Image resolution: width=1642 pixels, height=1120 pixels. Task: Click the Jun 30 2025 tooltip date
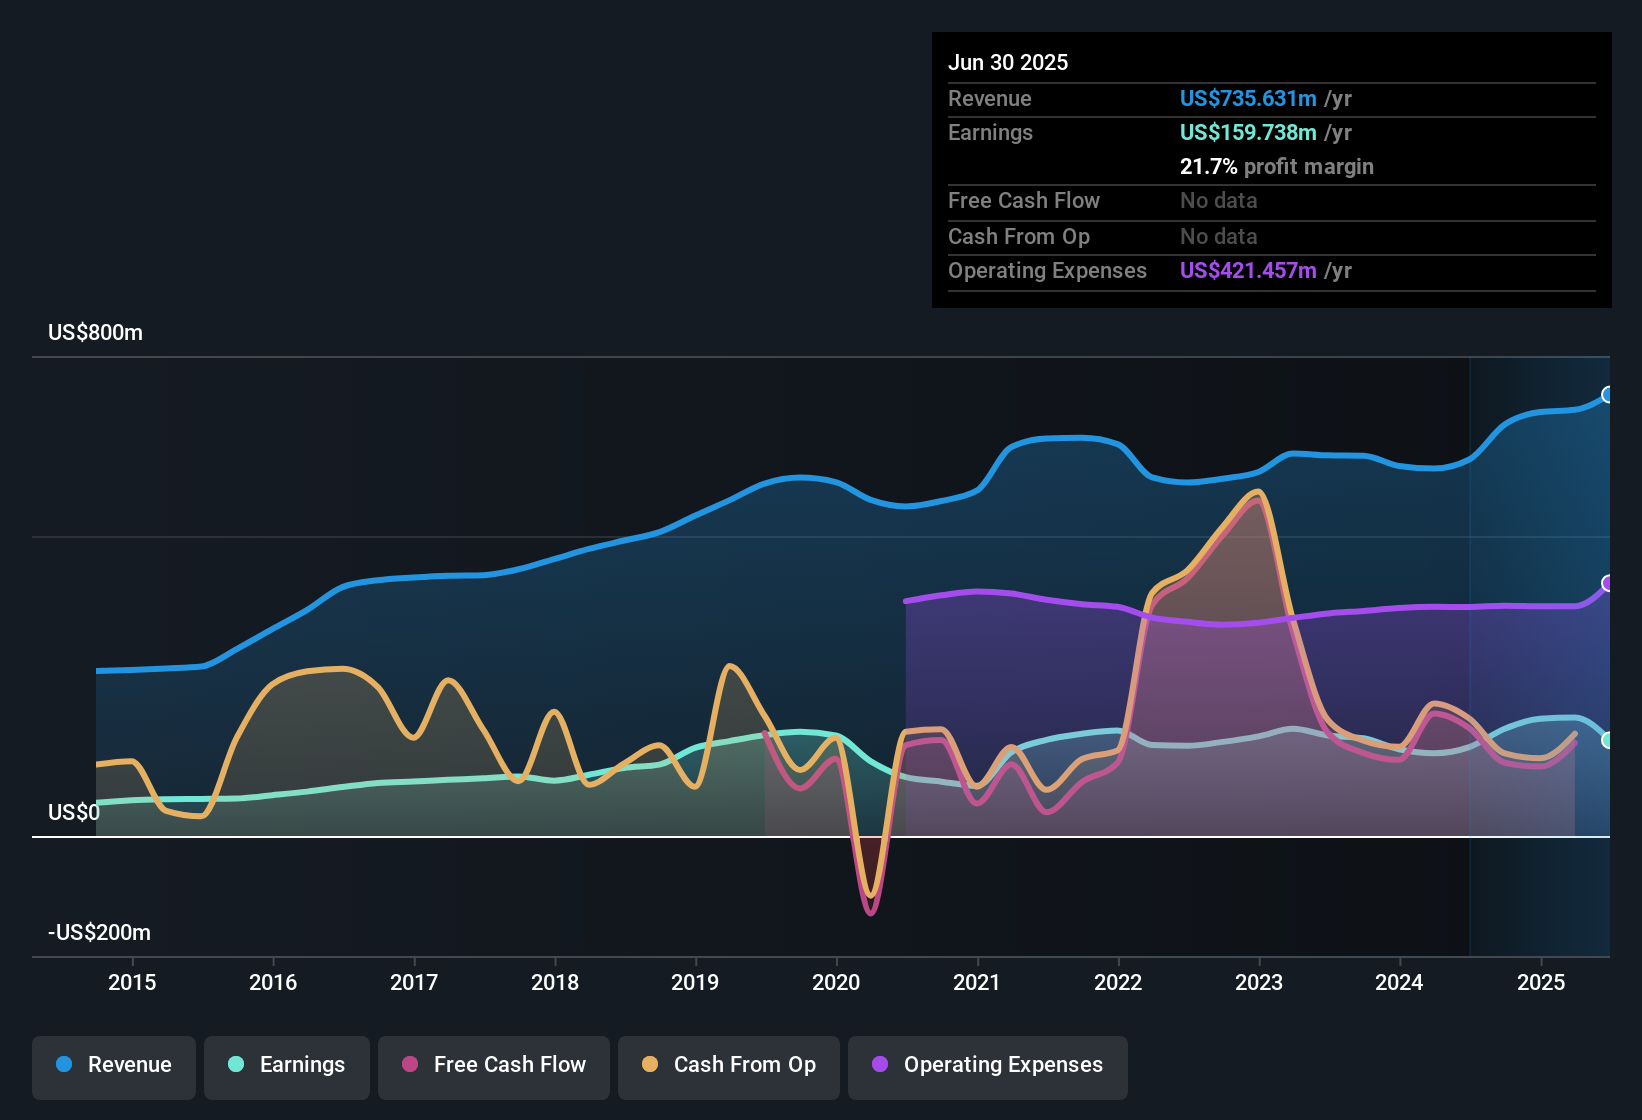click(x=1008, y=62)
